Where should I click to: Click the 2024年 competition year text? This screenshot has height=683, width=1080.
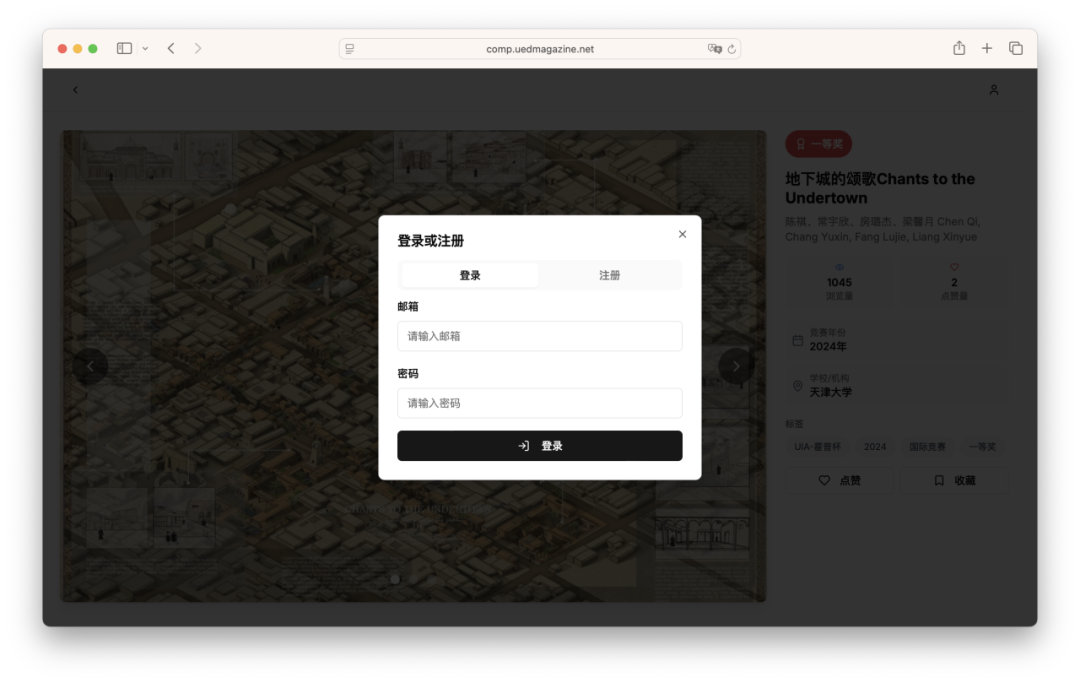[x=828, y=346]
